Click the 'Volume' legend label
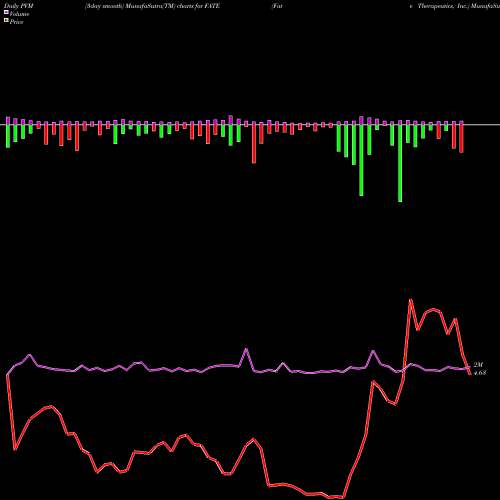 tap(19, 14)
